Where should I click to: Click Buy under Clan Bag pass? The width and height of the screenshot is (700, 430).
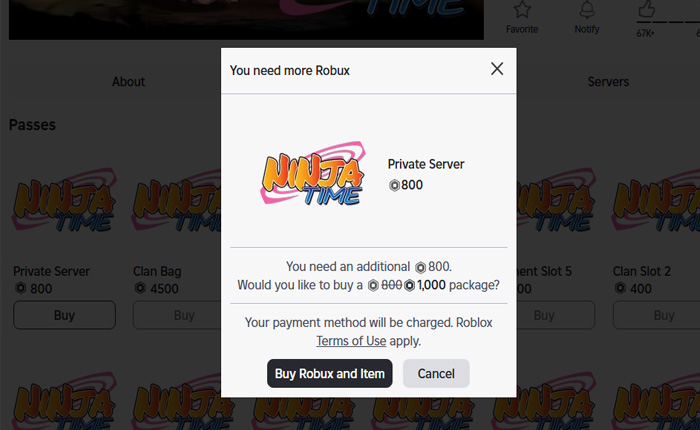(184, 315)
